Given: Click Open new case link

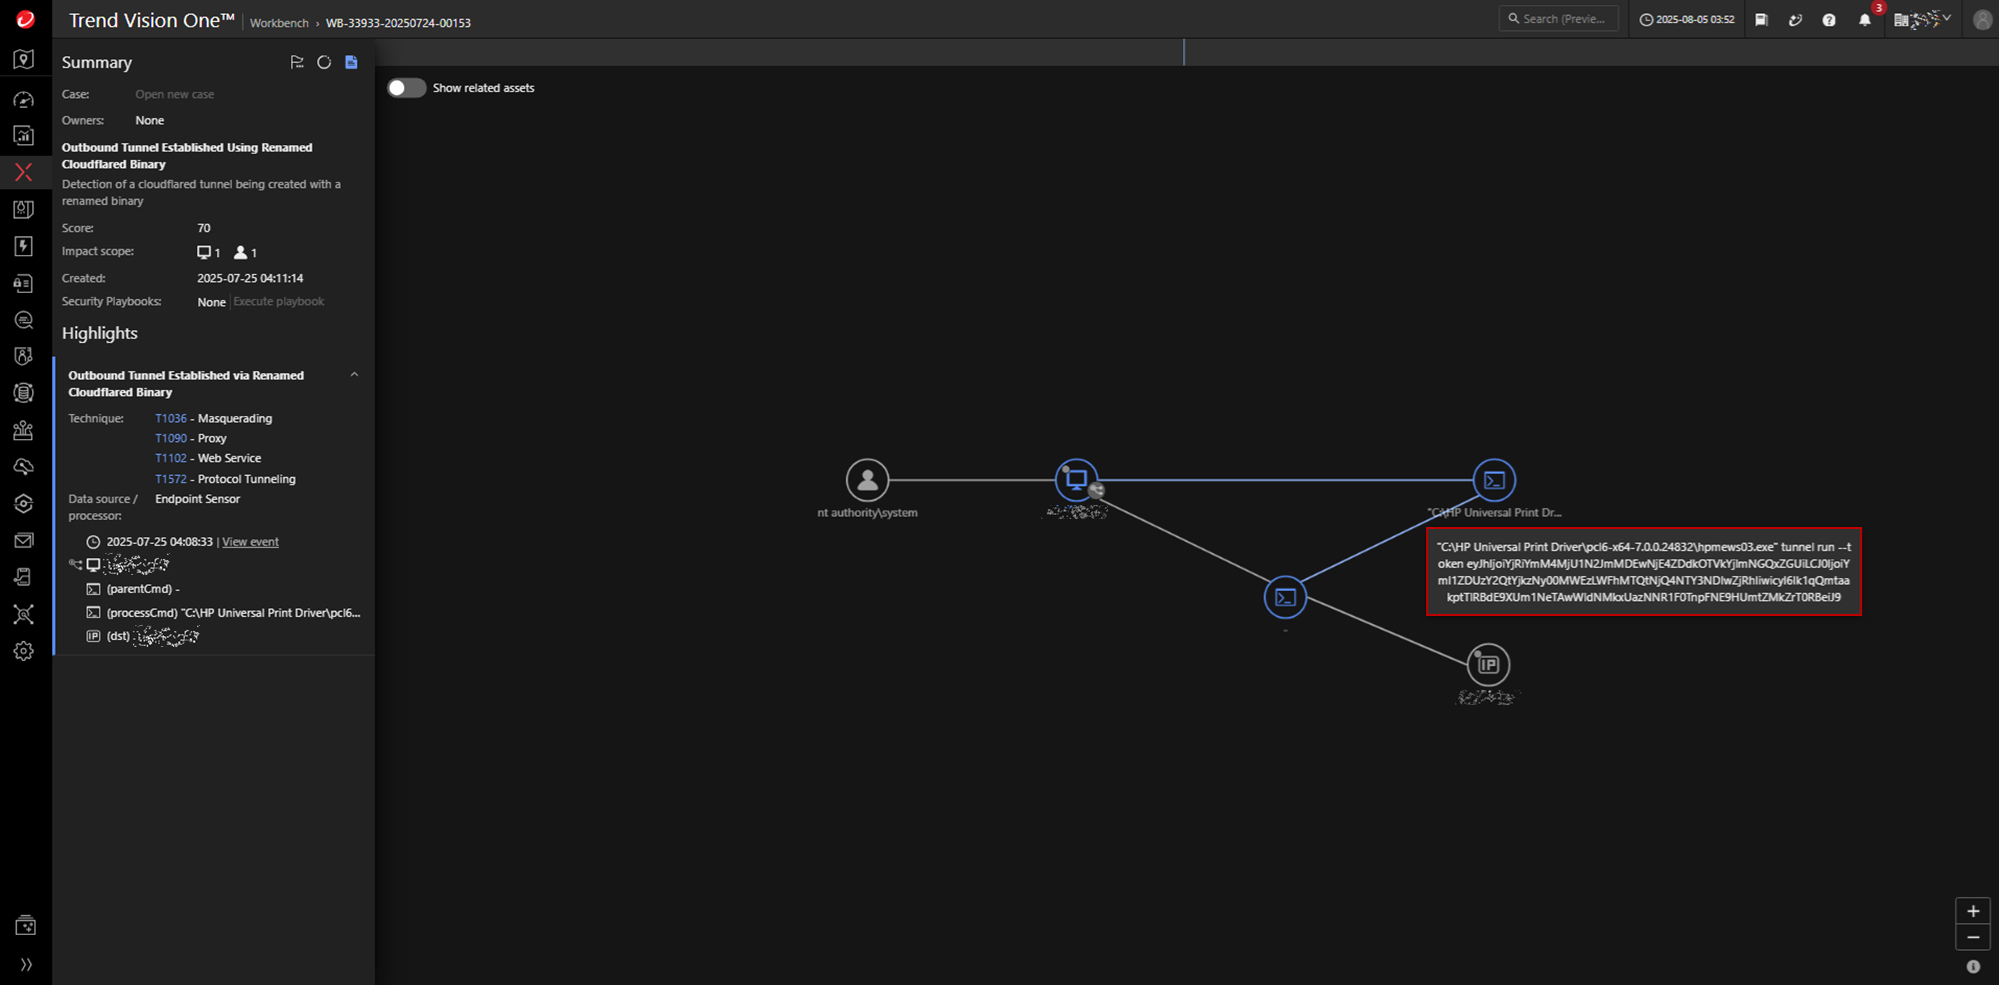Looking at the screenshot, I should (175, 94).
